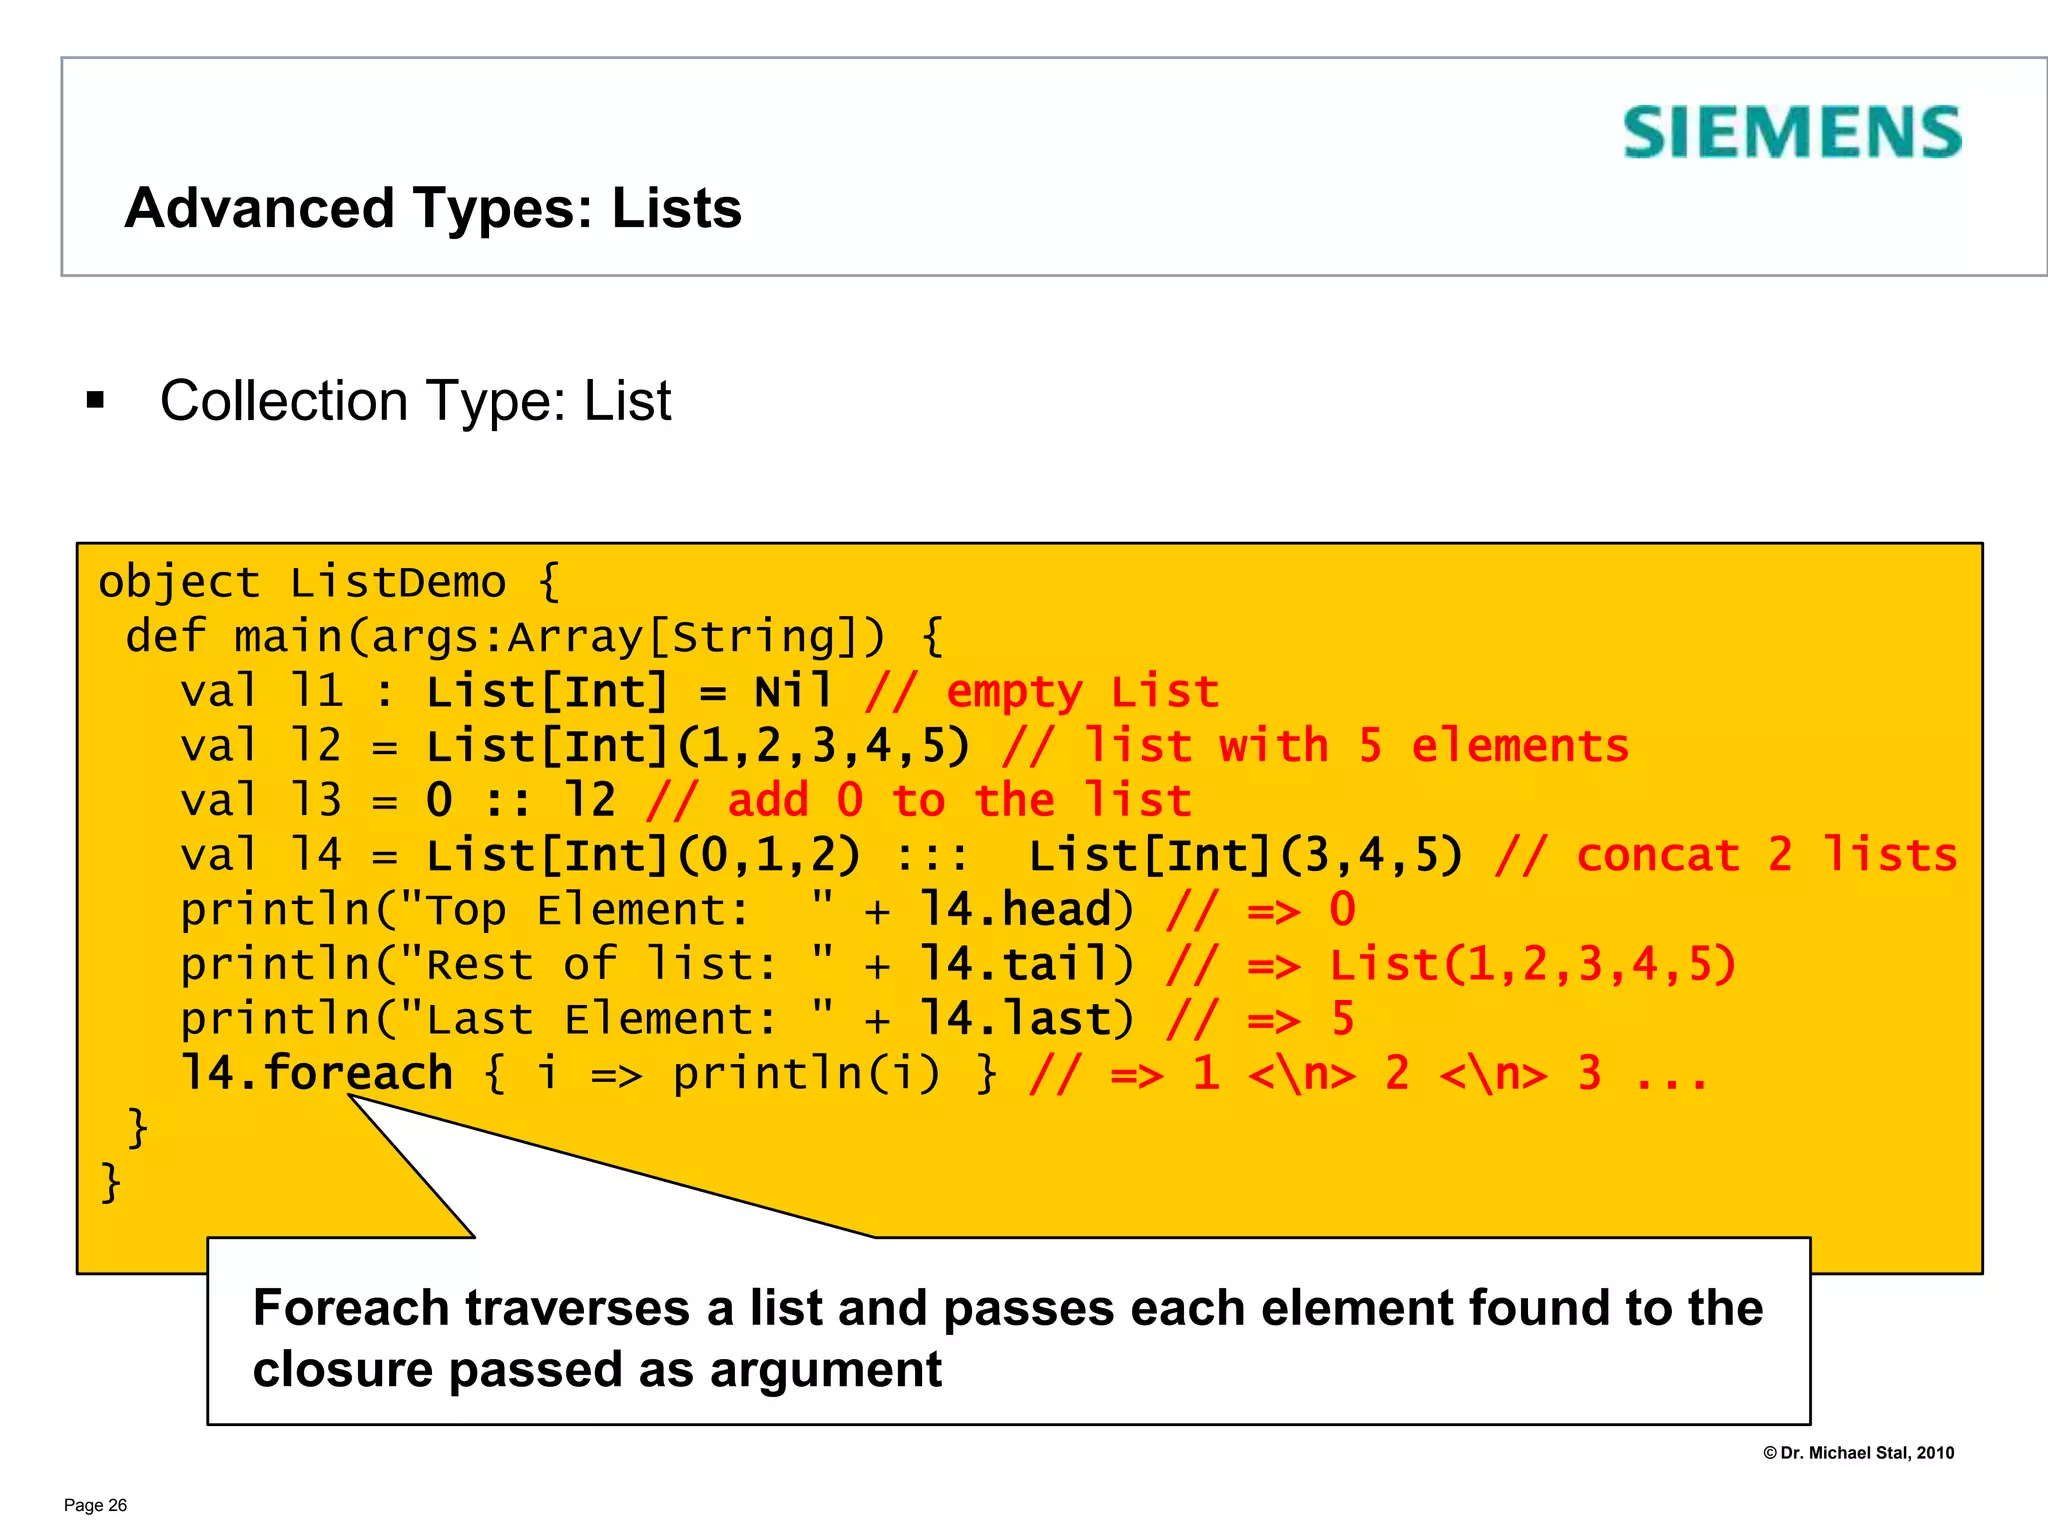Click the Siemens logo
Viewport: 2048px width, 1536px height.
1791,133
